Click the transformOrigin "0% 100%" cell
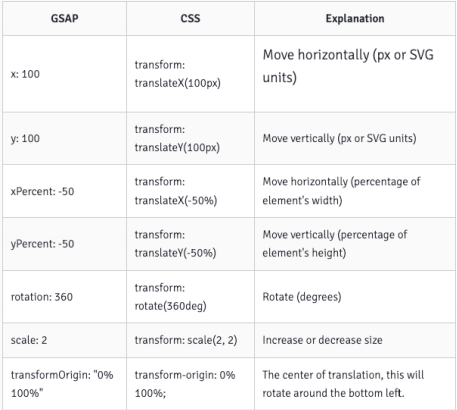Viewport: 457px width, 410px height. pos(64,384)
